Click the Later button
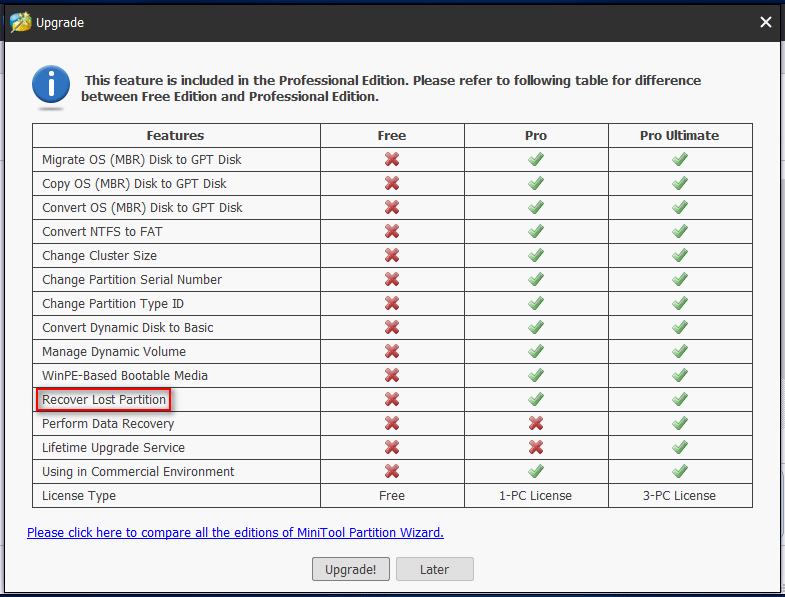Image resolution: width=785 pixels, height=597 pixels. click(x=435, y=569)
